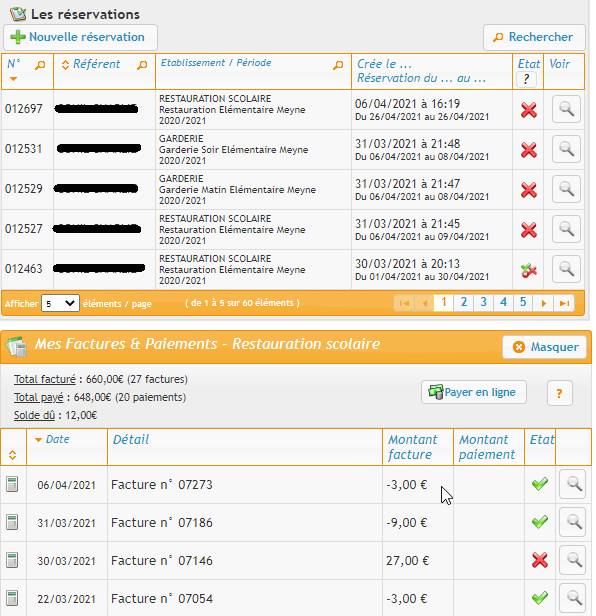Open the Rechercher search button
This screenshot has height=616, width=596.
(x=534, y=37)
